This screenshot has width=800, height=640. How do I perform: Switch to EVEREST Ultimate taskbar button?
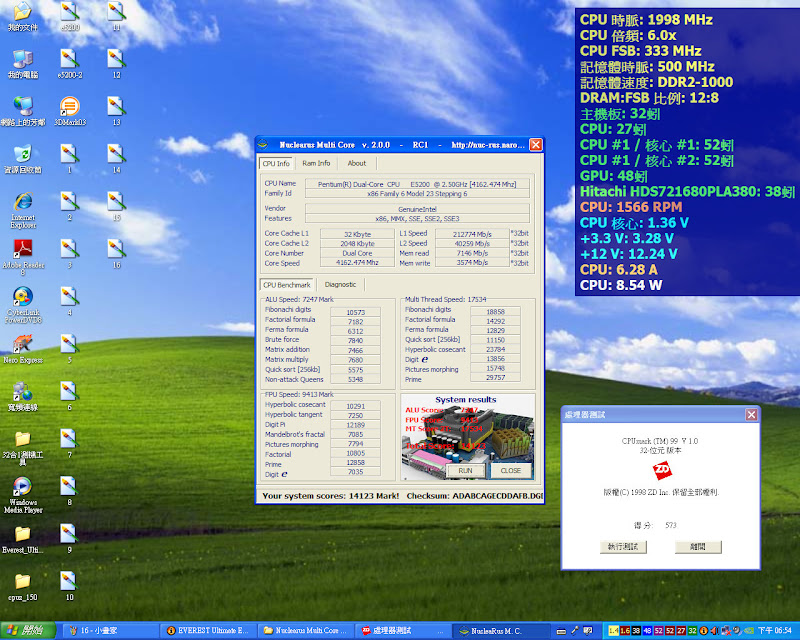coord(210,631)
